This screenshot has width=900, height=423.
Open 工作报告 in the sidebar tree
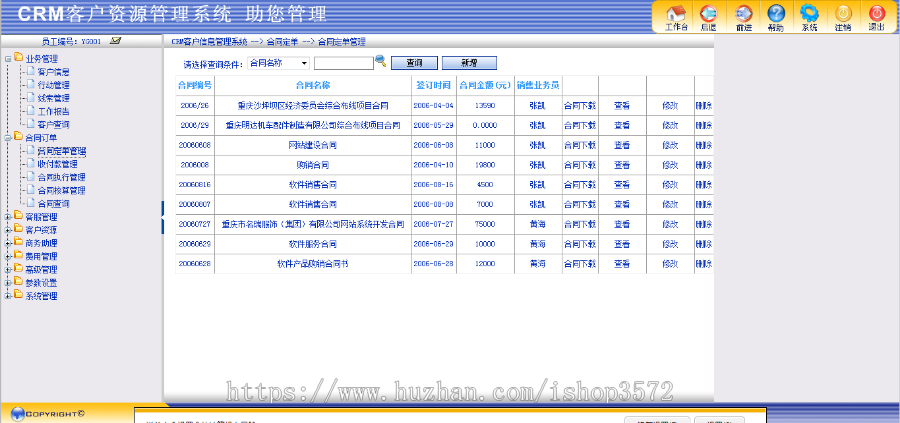click(53, 111)
